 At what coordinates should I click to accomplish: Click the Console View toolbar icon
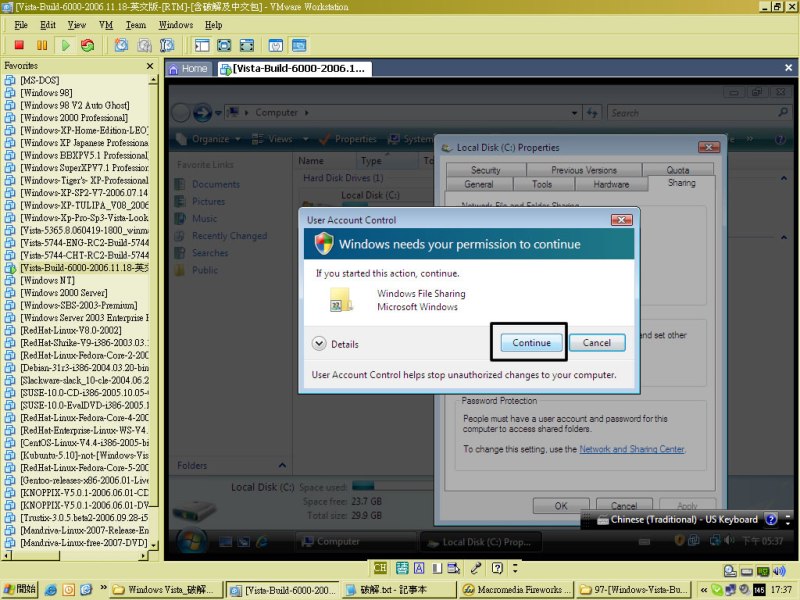[299, 45]
